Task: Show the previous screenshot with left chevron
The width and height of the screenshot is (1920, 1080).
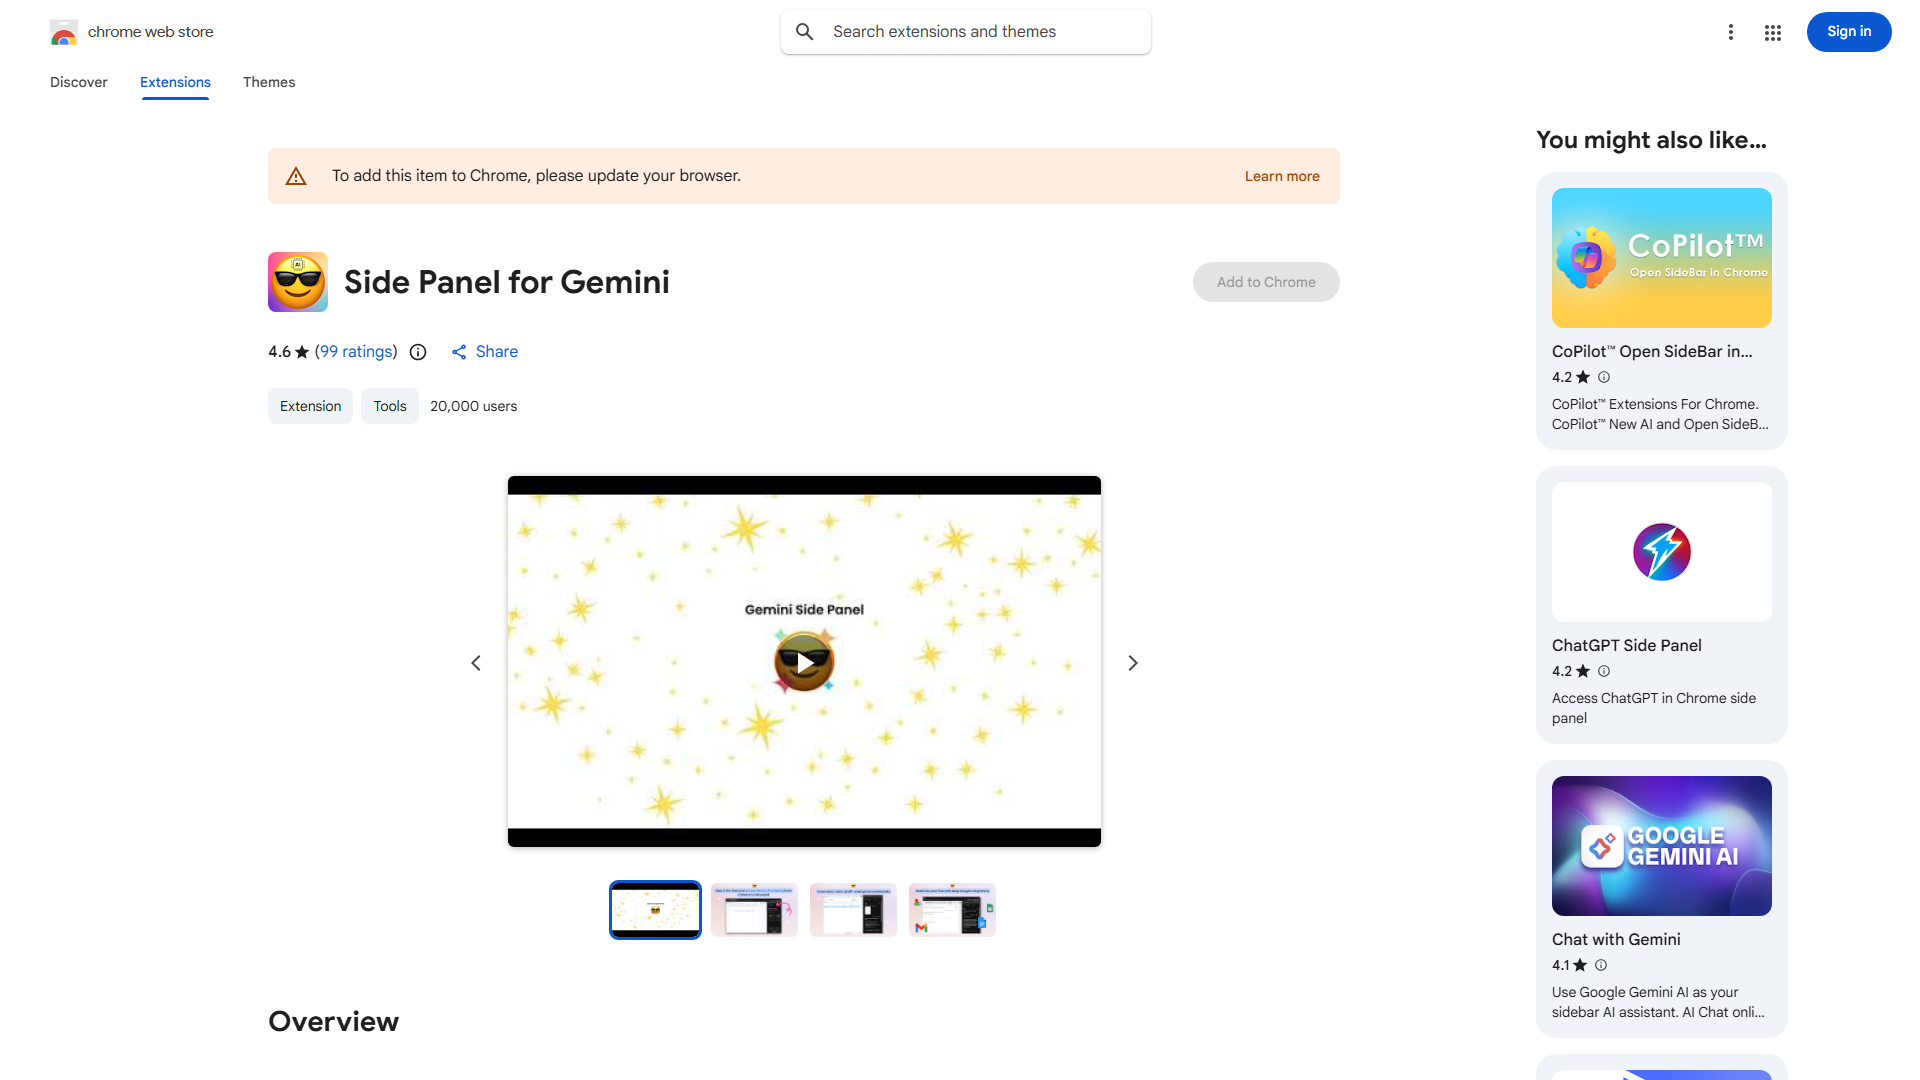Action: 476,663
